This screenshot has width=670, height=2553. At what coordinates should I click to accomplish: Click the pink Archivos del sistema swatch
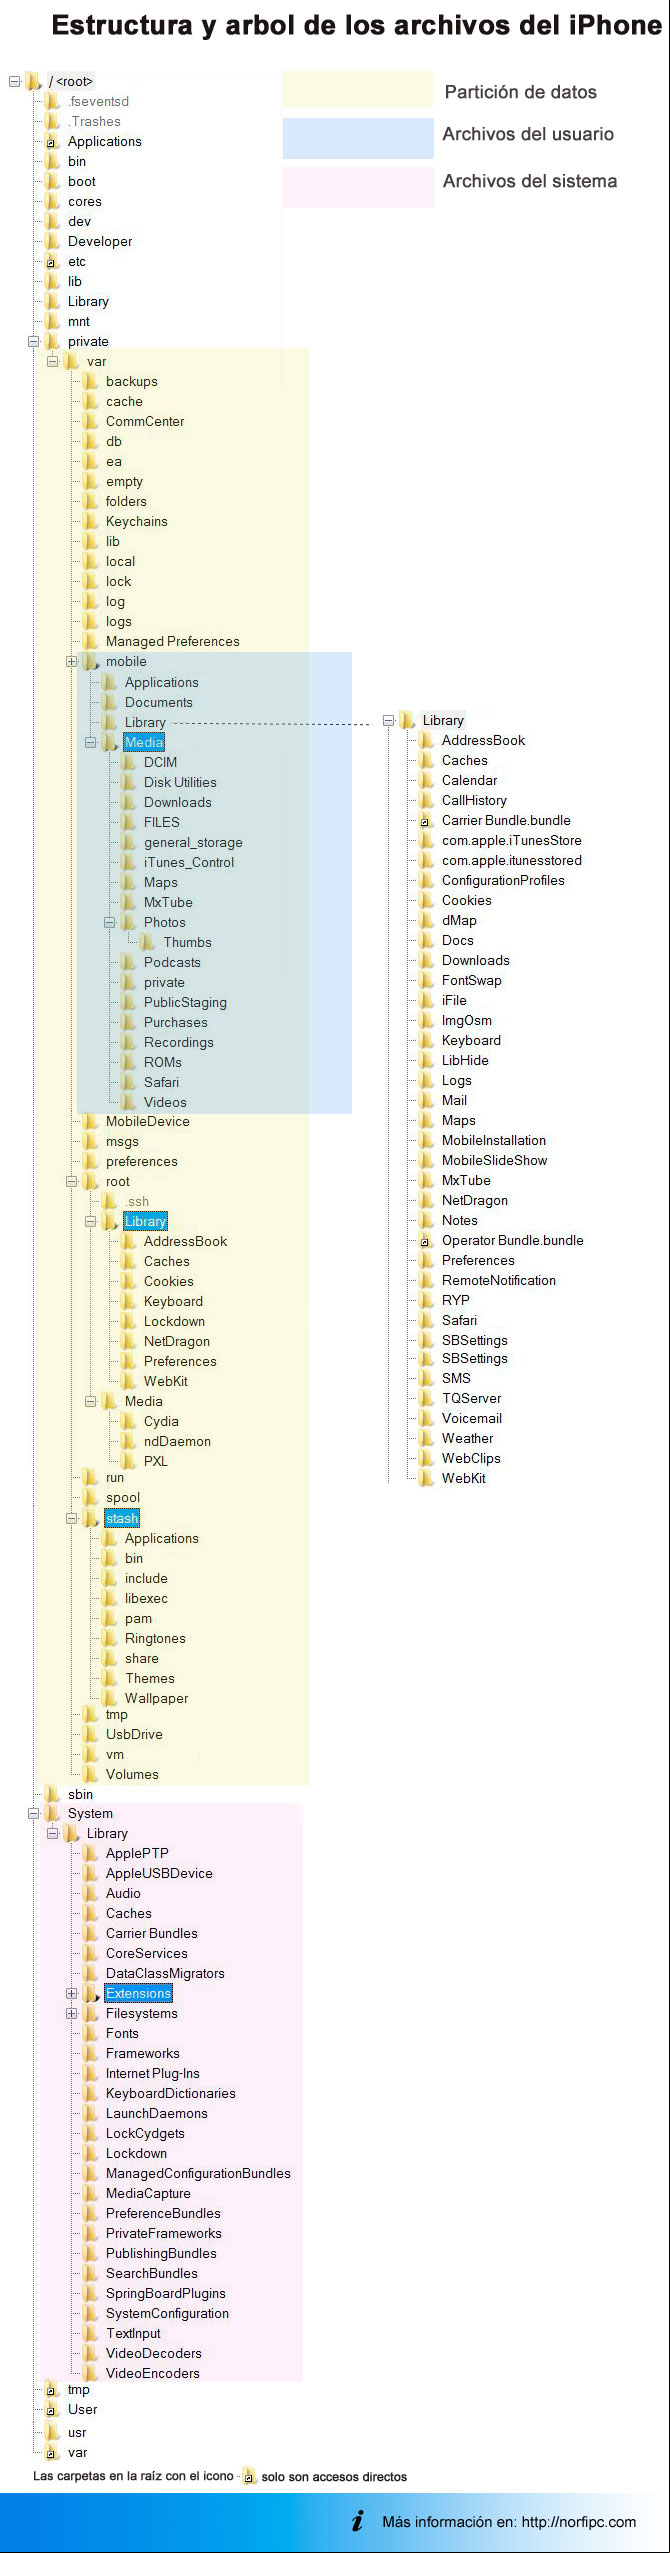[358, 187]
